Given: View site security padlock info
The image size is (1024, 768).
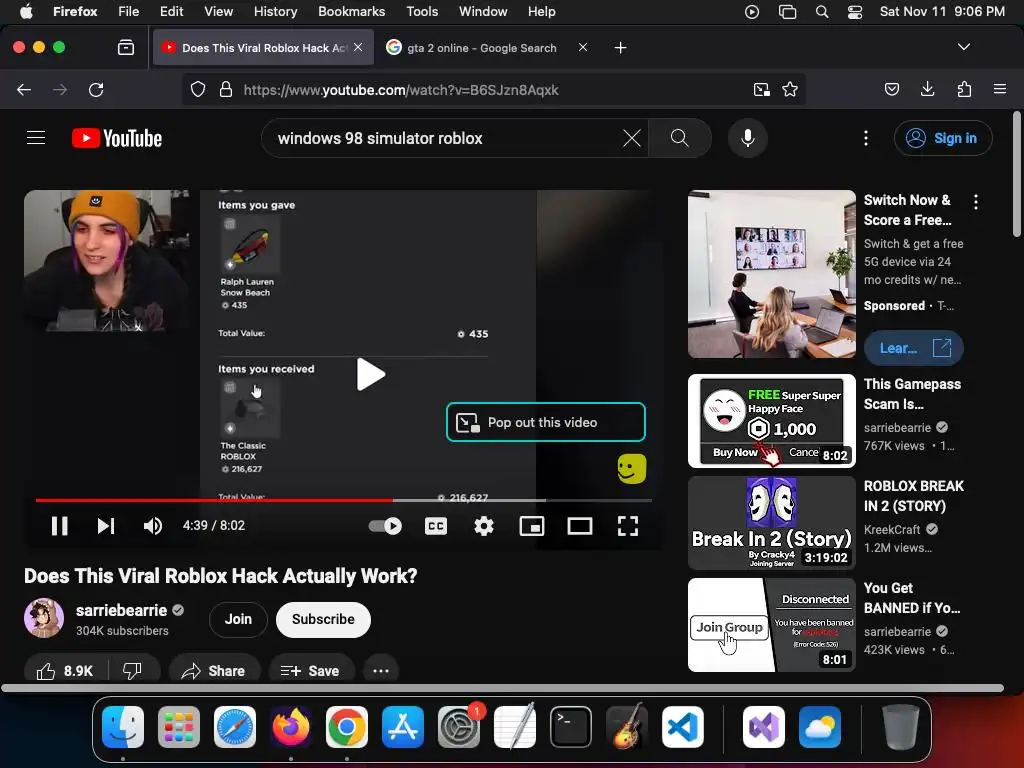Looking at the screenshot, I should pos(226,89).
